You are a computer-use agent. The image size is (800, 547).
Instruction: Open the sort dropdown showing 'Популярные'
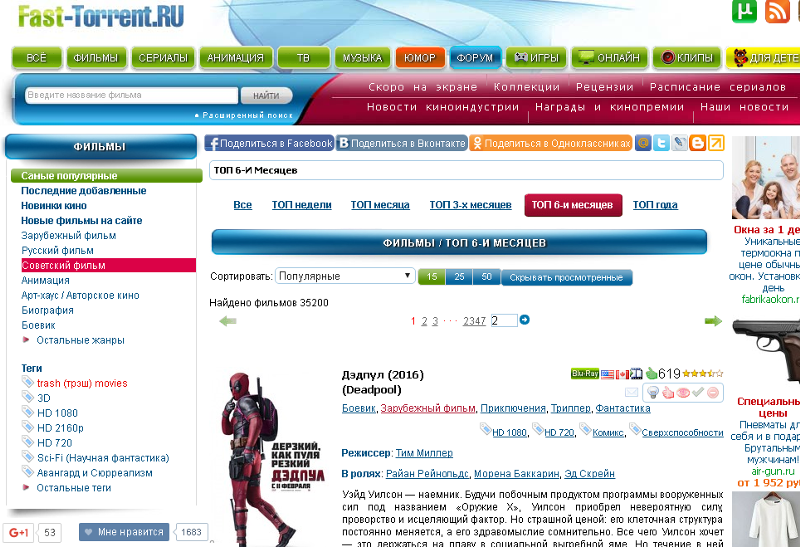(x=344, y=276)
